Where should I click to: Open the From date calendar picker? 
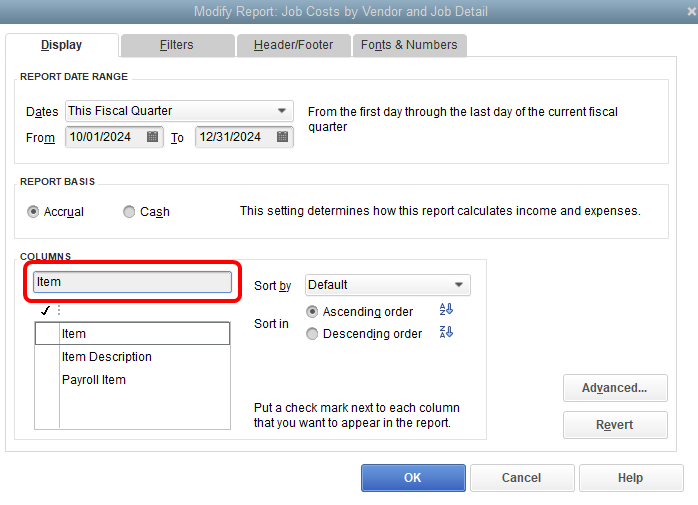click(152, 137)
